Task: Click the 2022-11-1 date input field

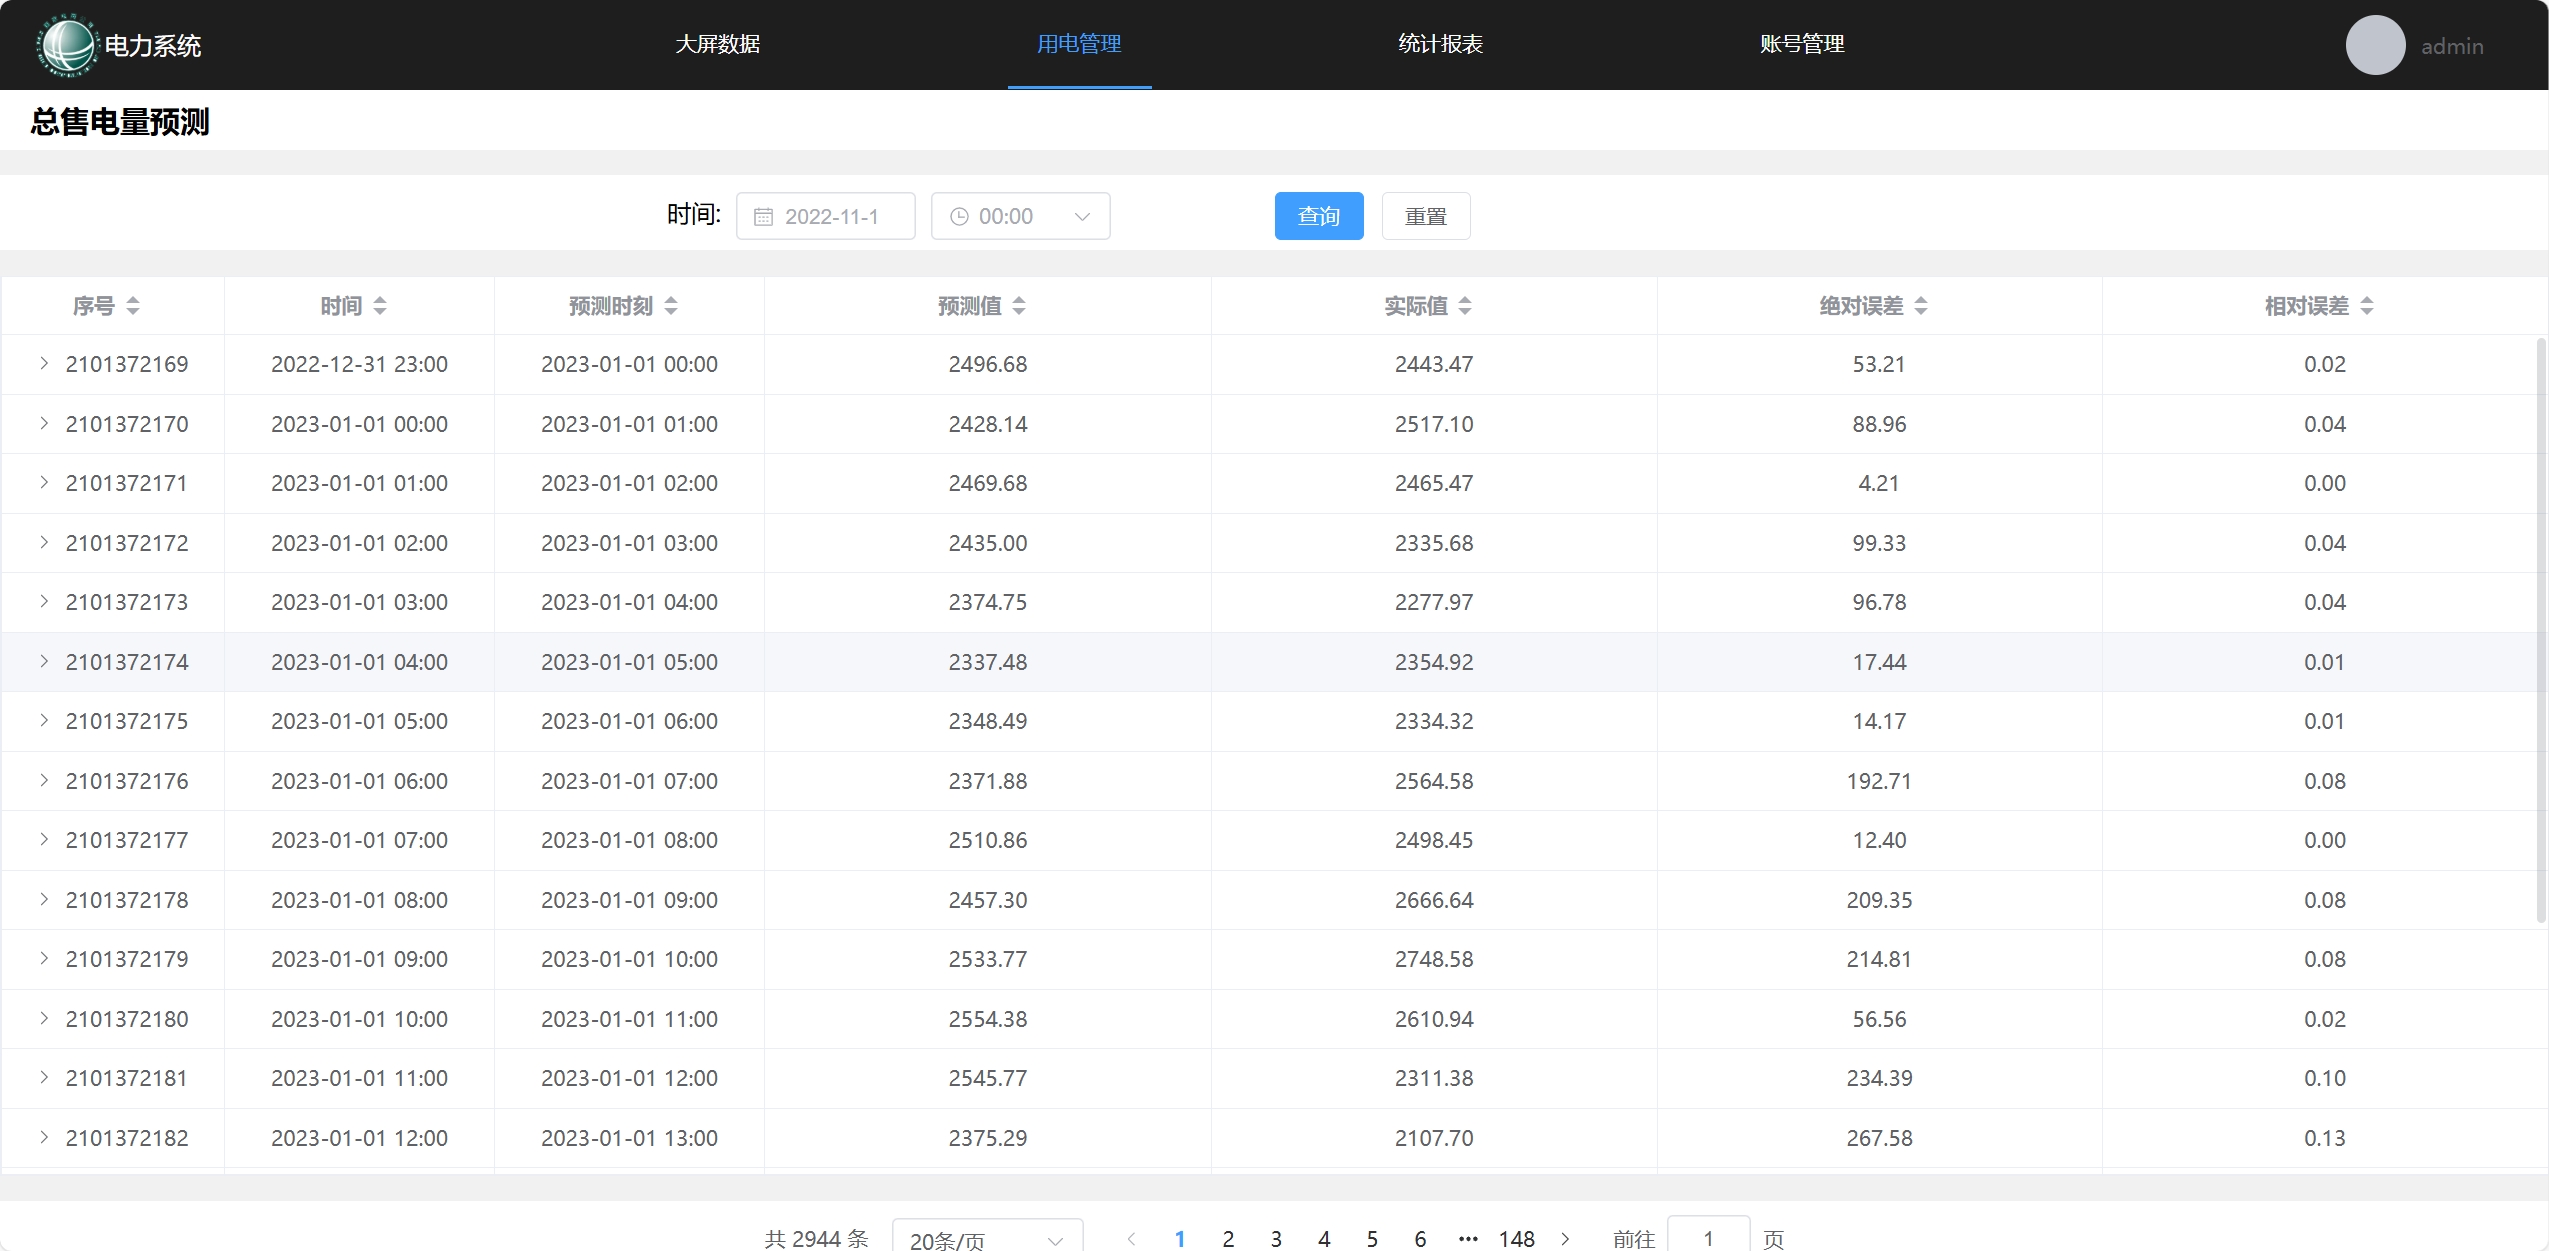Action: pos(826,216)
